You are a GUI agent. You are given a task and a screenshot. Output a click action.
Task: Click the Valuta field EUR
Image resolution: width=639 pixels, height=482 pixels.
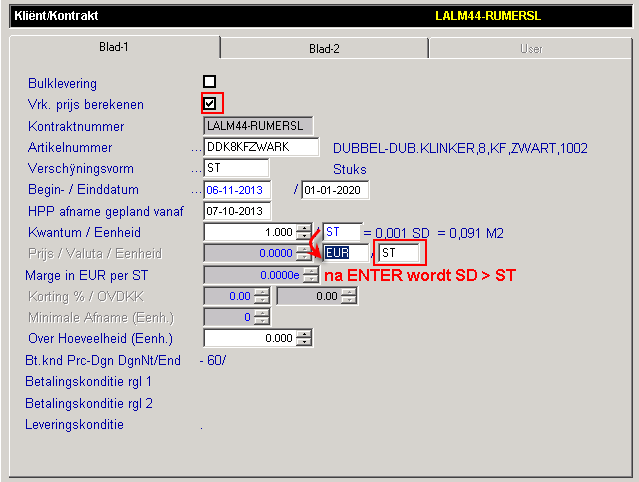click(346, 253)
